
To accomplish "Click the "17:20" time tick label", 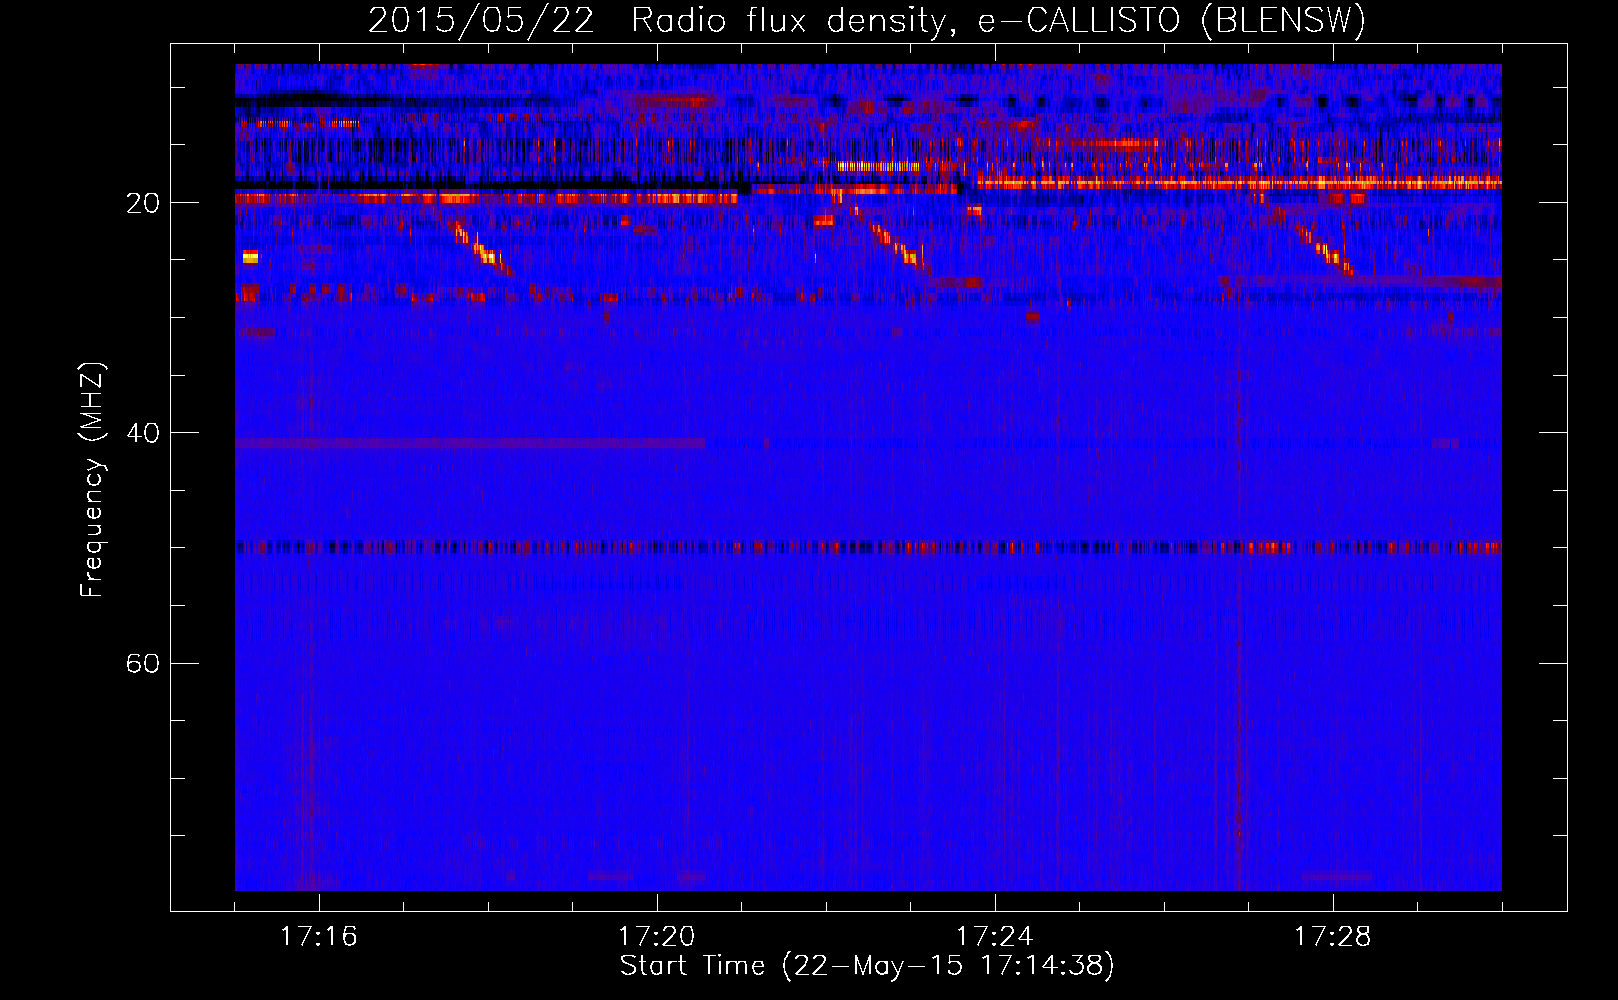I will (x=657, y=937).
